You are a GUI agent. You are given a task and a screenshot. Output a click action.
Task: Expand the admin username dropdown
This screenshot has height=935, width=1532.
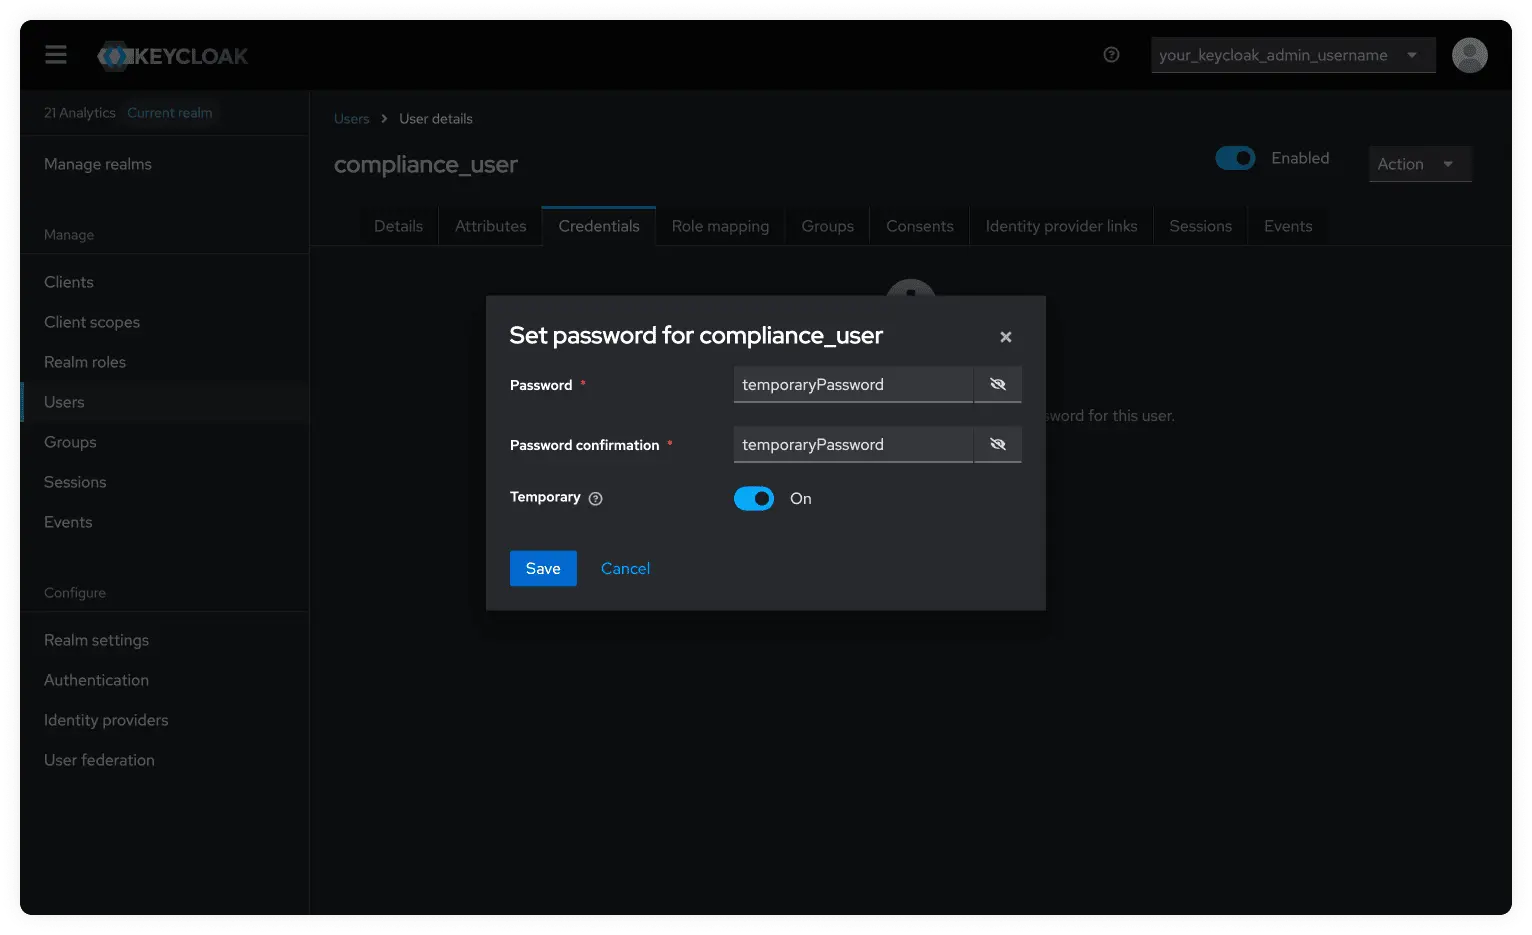pyautogui.click(x=1413, y=55)
